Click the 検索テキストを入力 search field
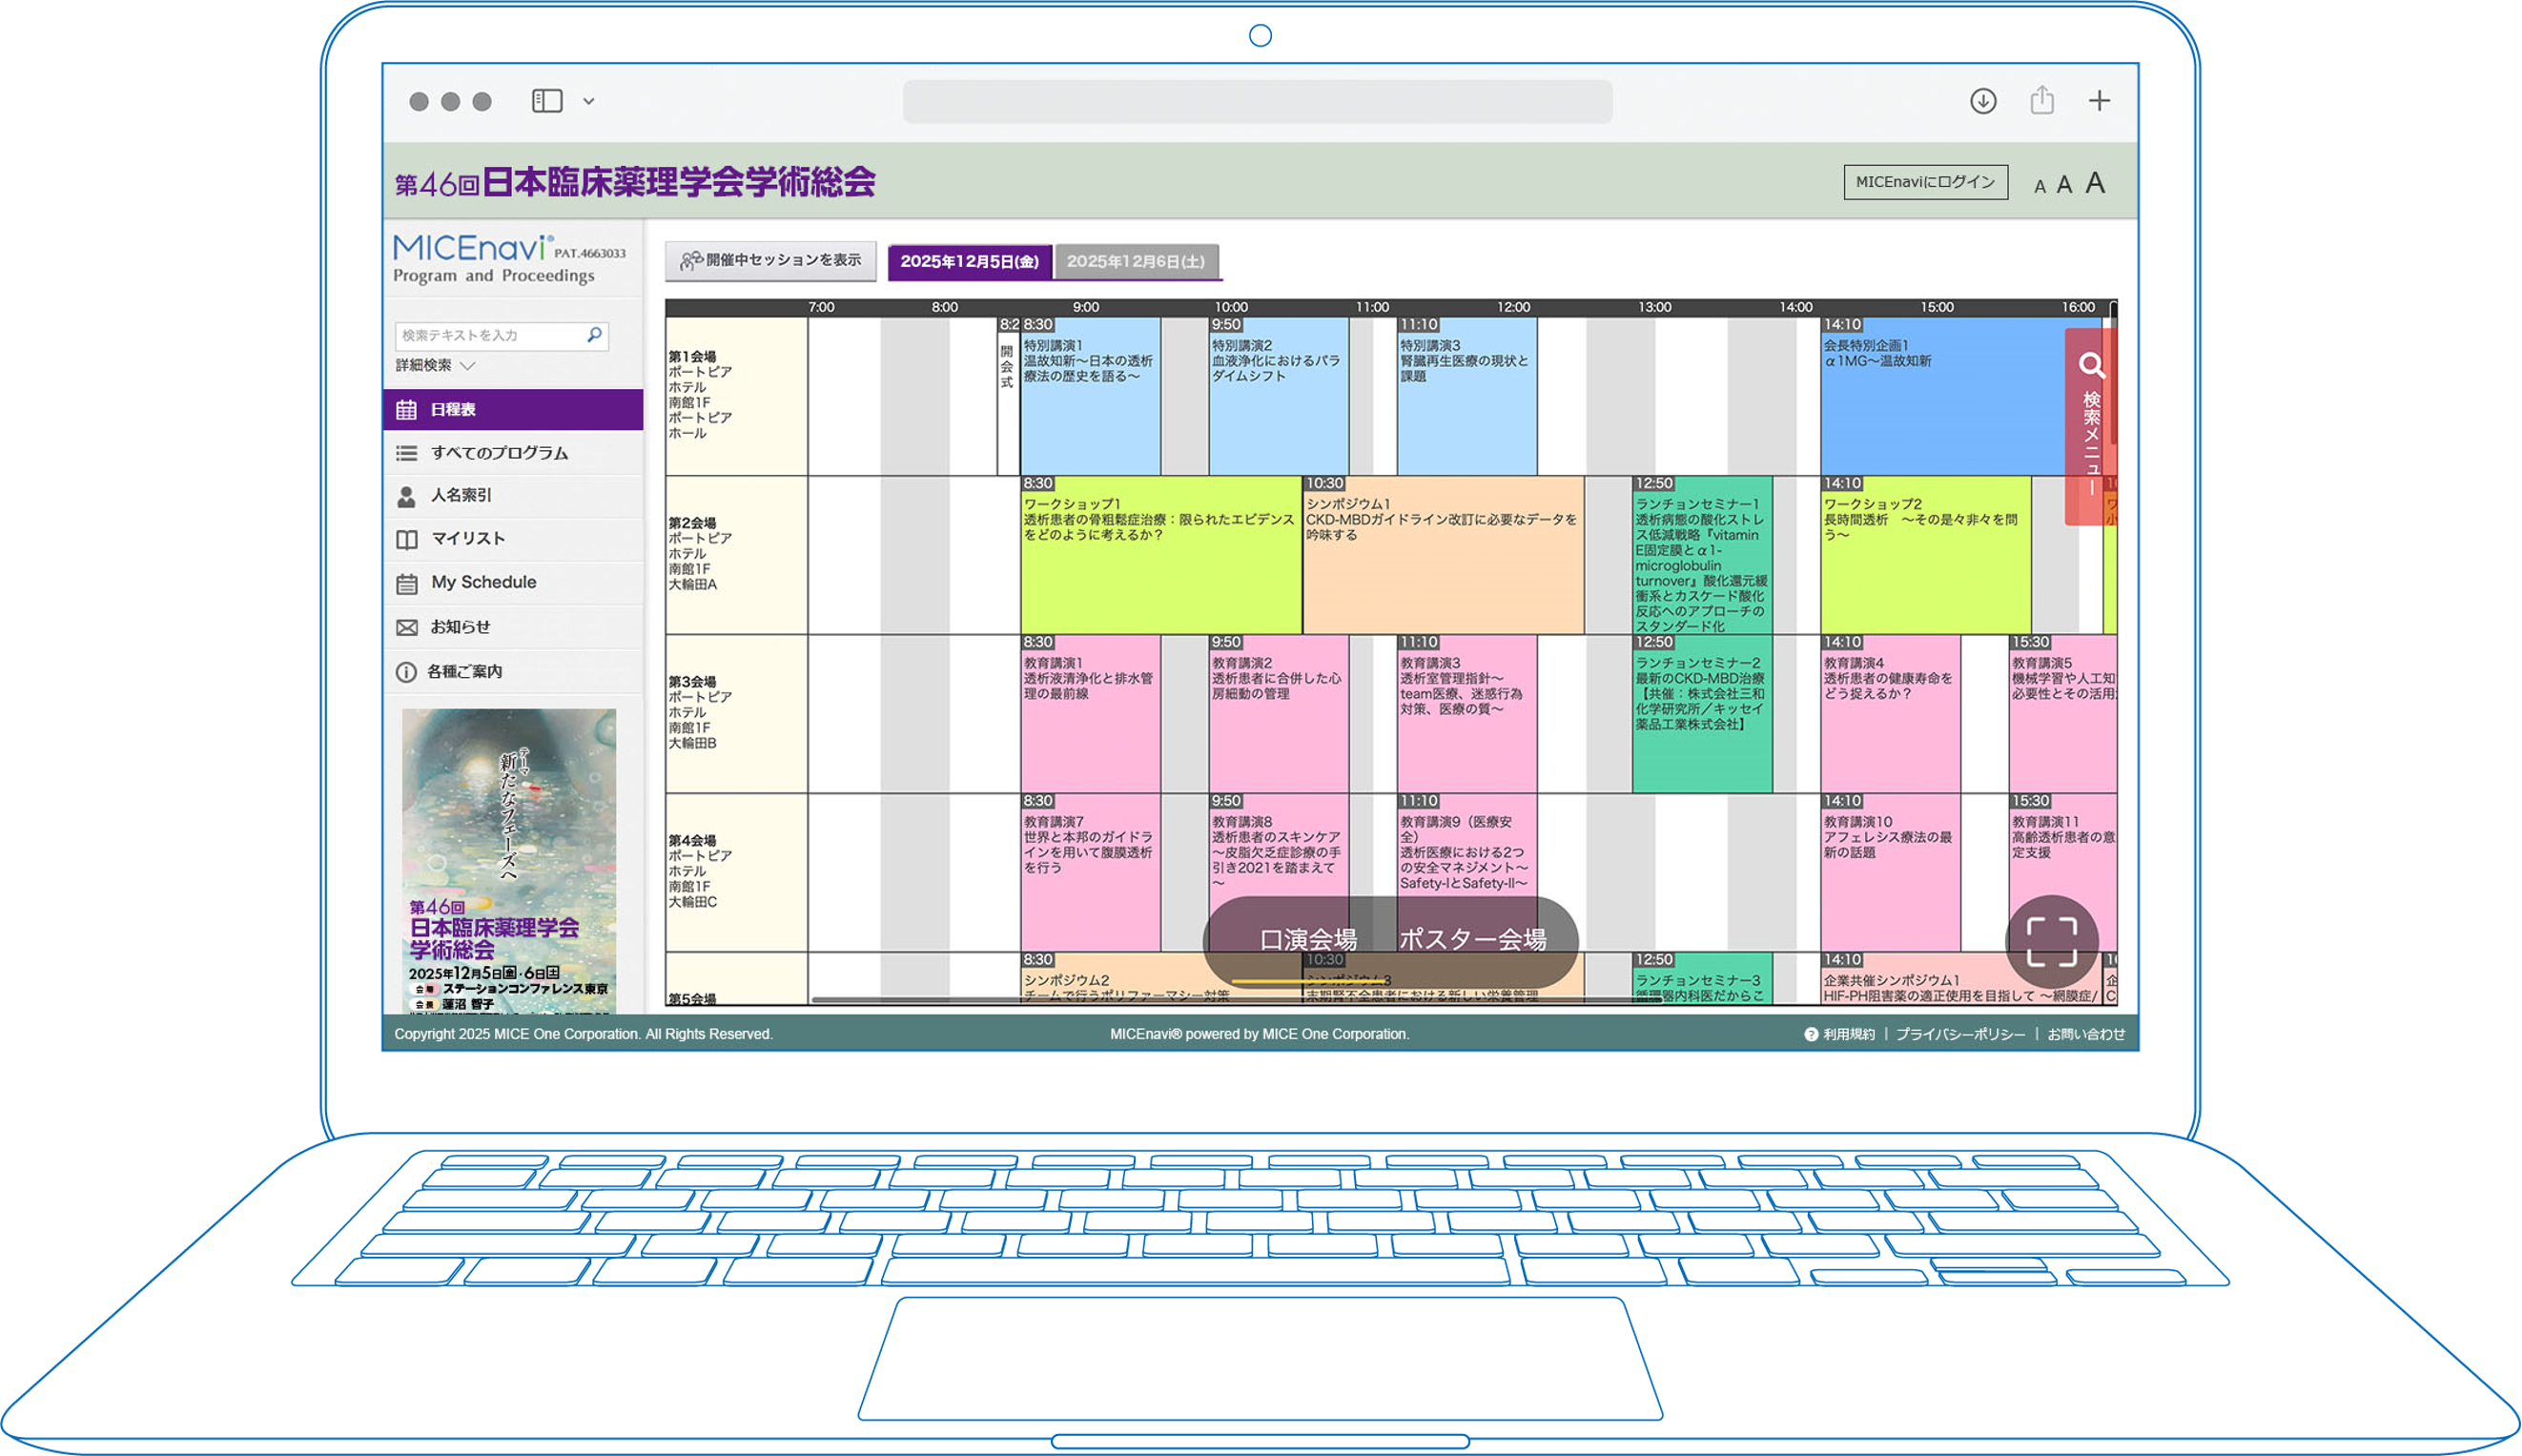 490,335
